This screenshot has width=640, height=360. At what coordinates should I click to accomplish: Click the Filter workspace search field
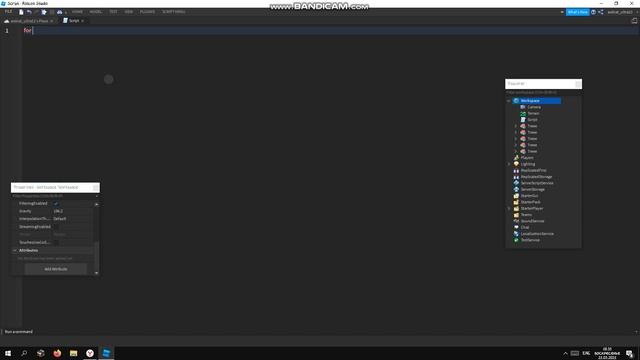tap(543, 93)
